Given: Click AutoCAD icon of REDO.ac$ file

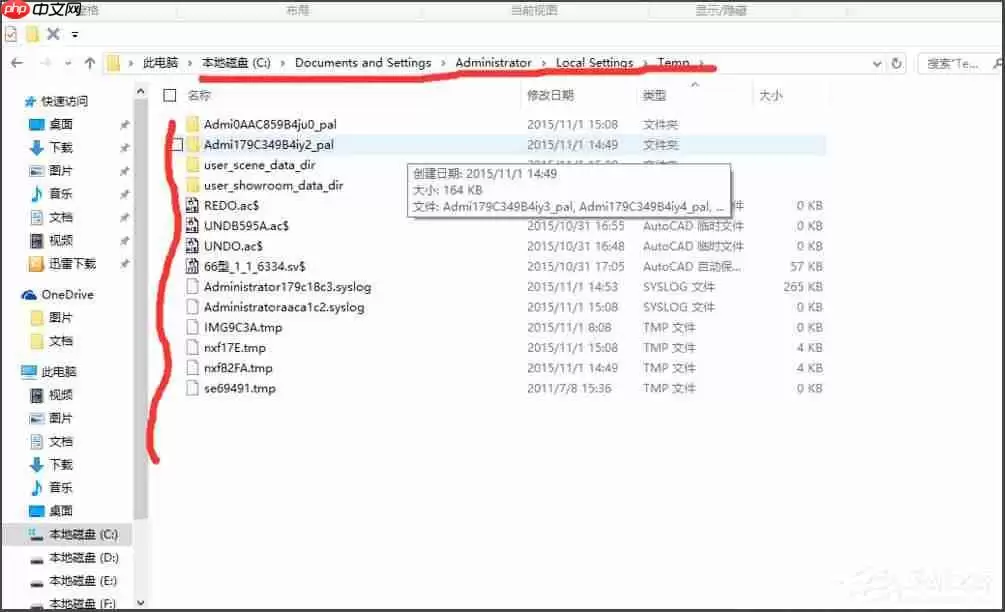Looking at the screenshot, I should point(192,206).
